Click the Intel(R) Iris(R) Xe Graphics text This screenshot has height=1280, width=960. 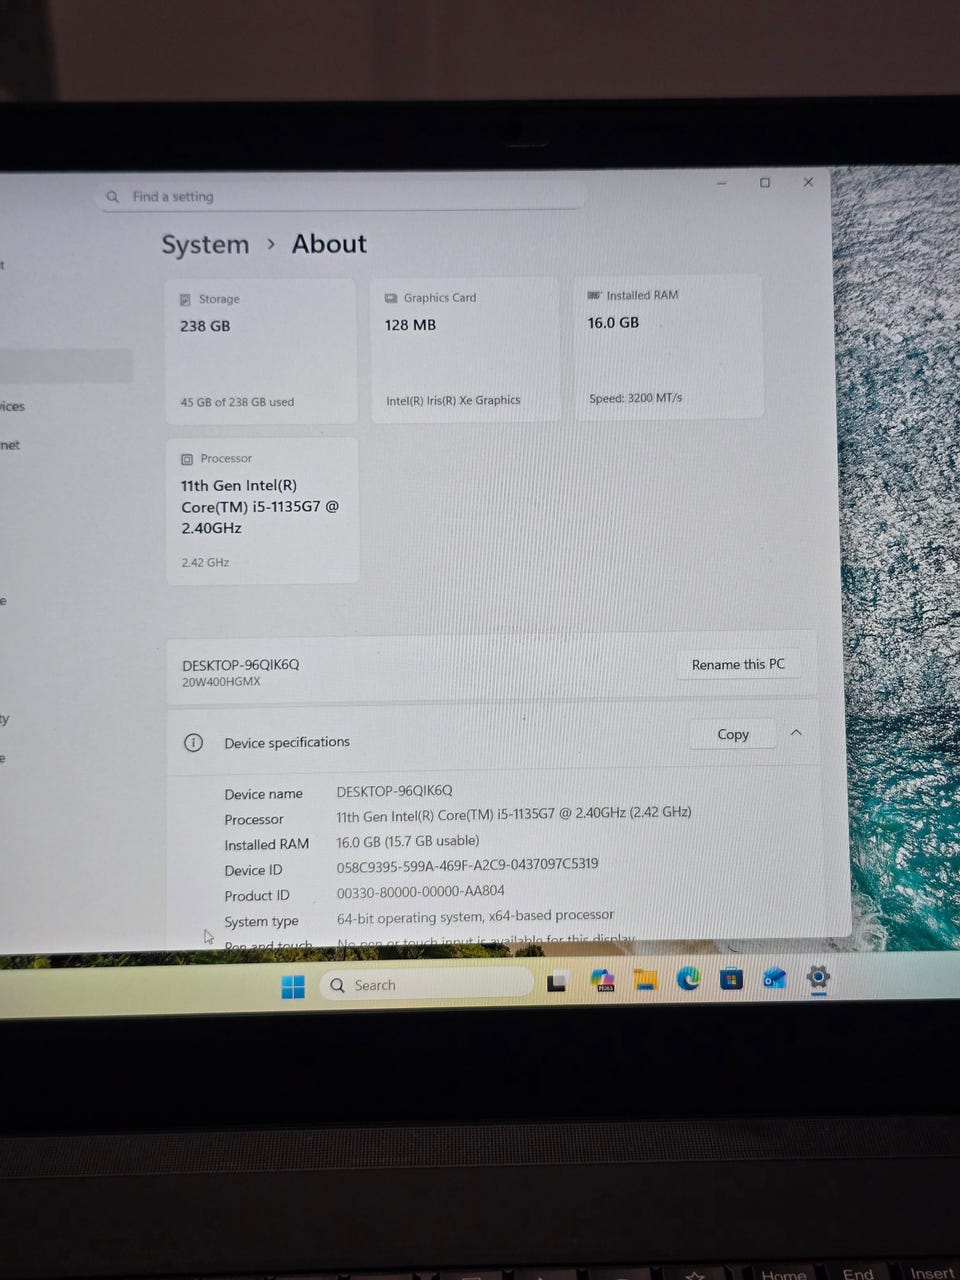click(453, 400)
